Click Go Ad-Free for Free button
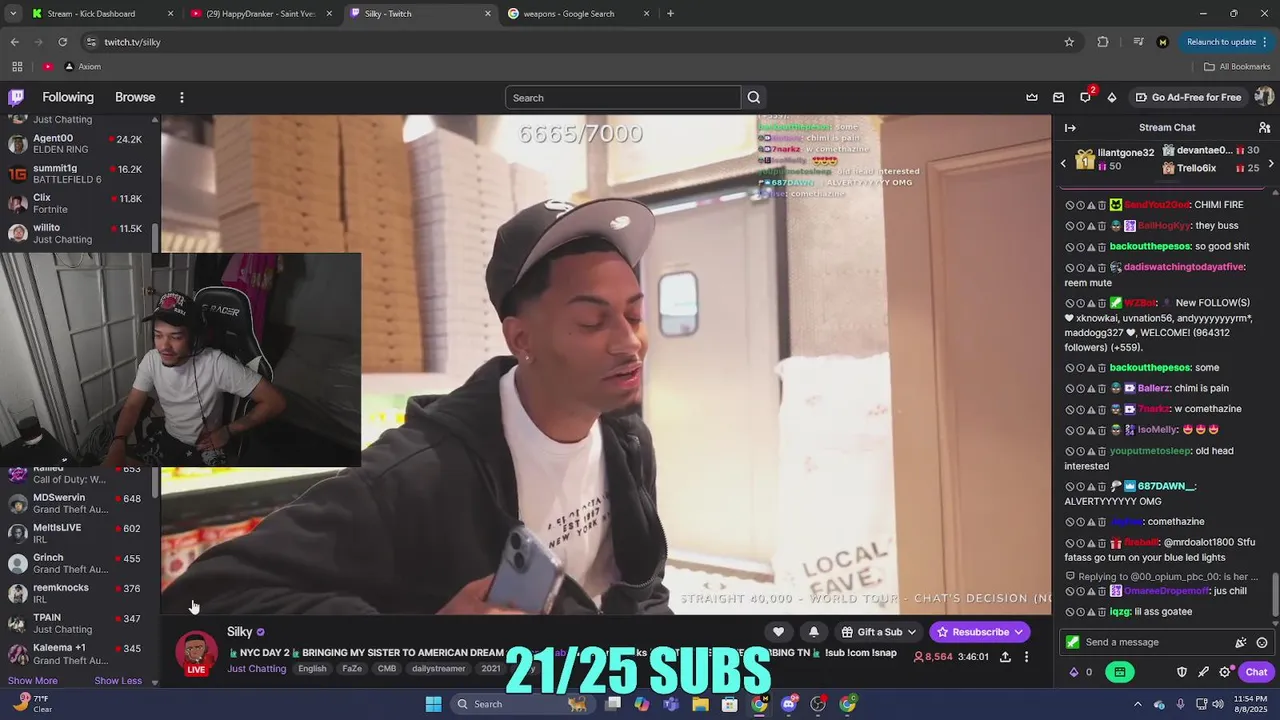Image resolution: width=1280 pixels, height=720 pixels. pyautogui.click(x=1188, y=97)
